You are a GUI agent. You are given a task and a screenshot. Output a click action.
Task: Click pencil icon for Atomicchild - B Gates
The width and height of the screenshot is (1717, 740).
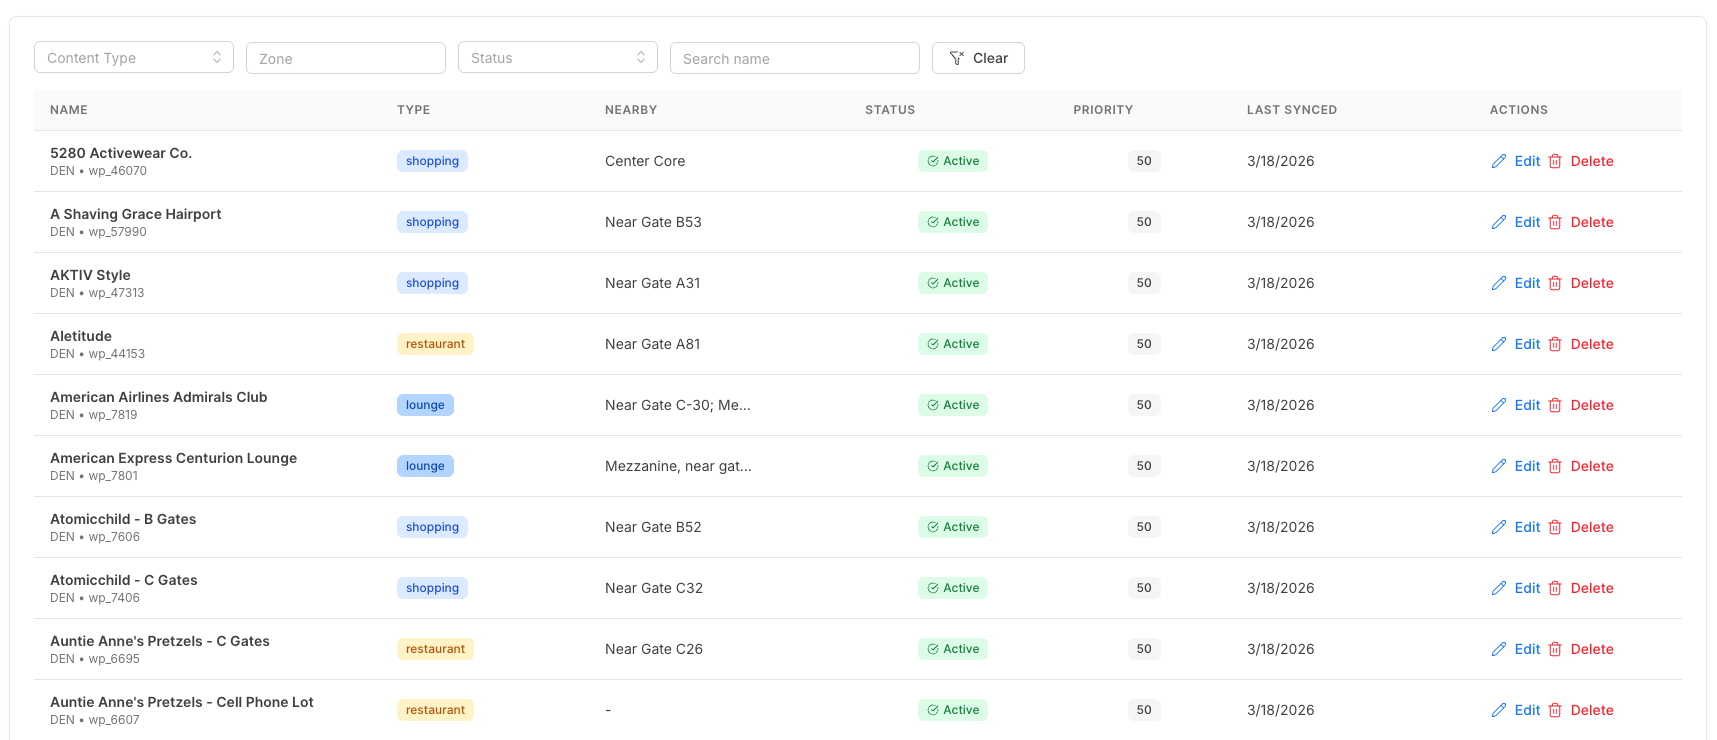point(1498,527)
